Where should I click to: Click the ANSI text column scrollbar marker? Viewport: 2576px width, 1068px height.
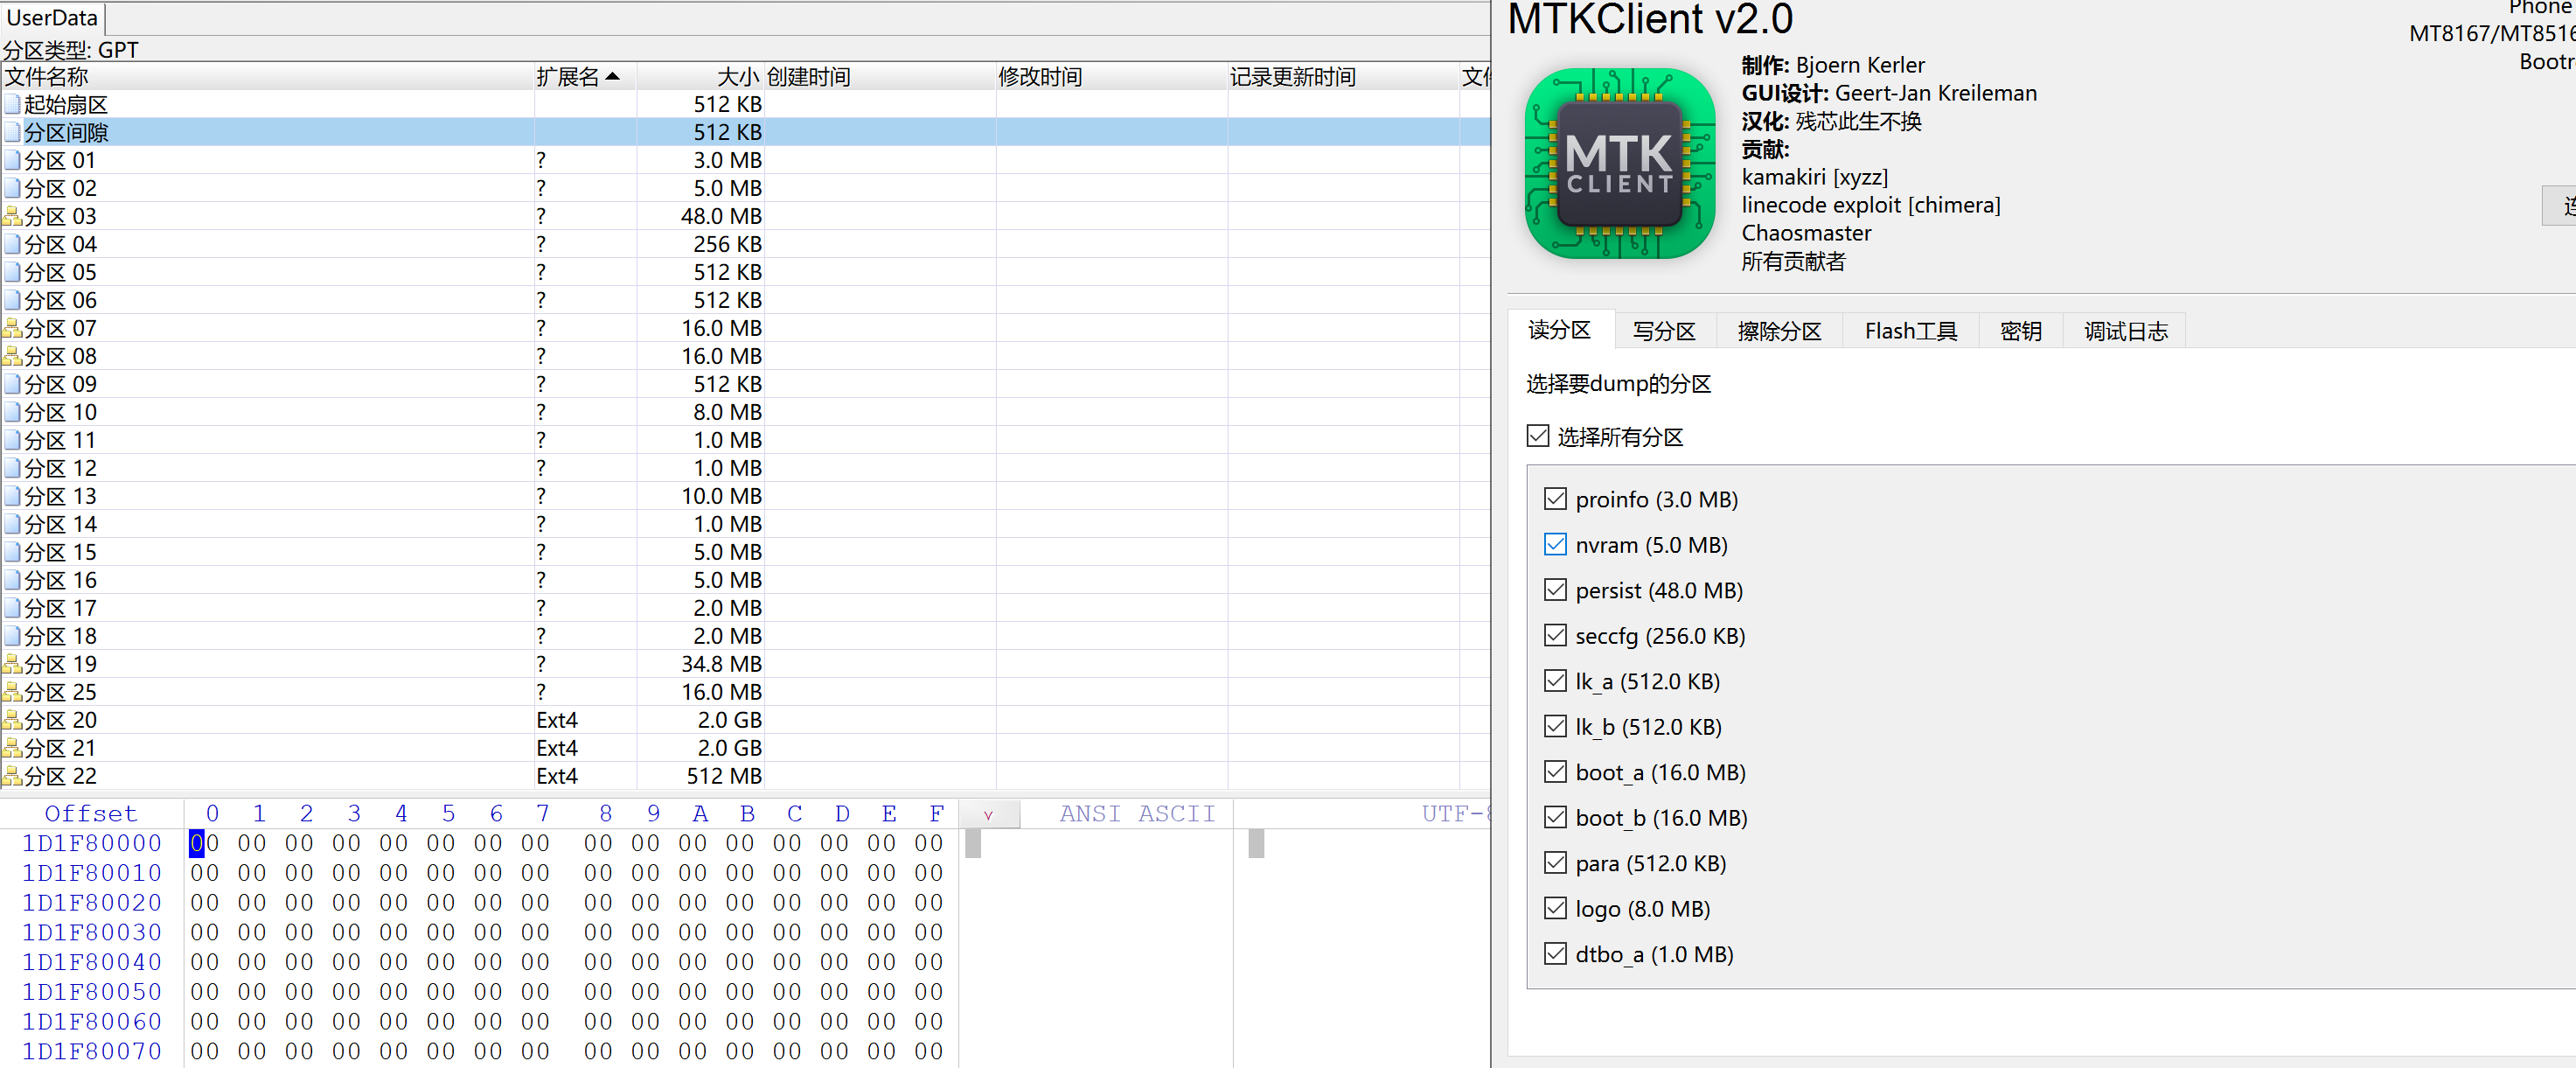pos(973,844)
